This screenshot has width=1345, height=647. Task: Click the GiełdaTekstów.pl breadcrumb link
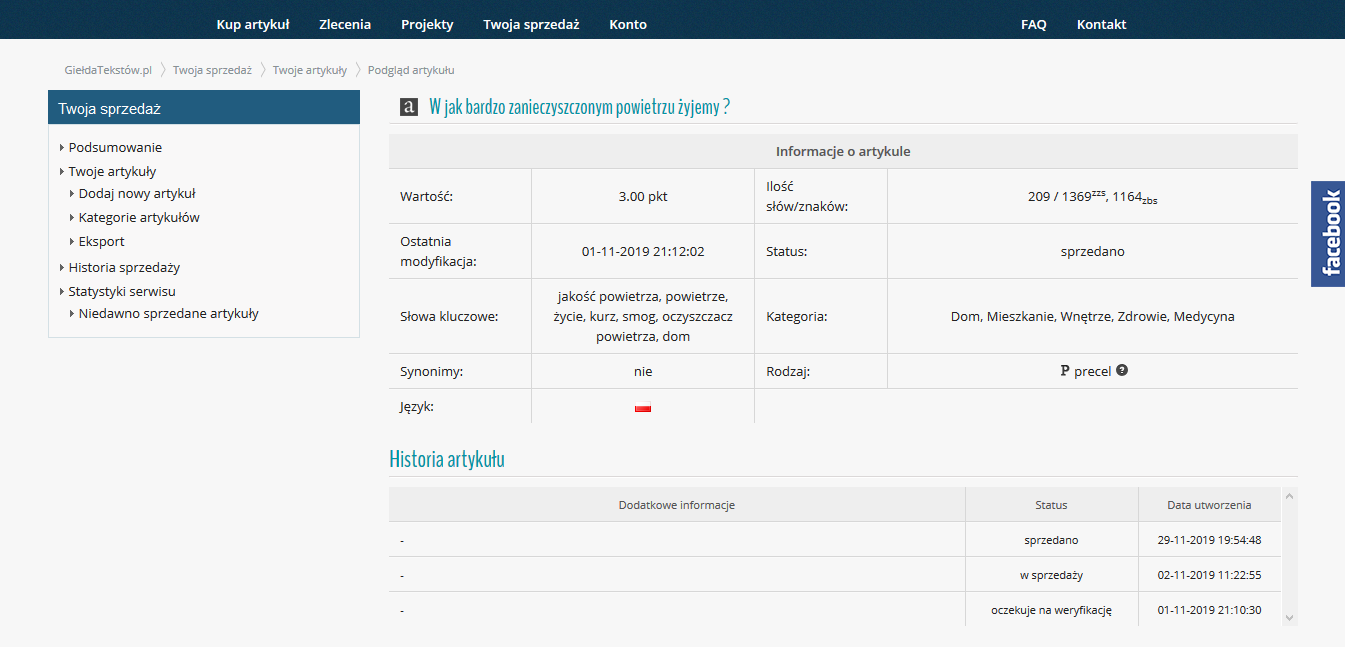click(x=110, y=70)
